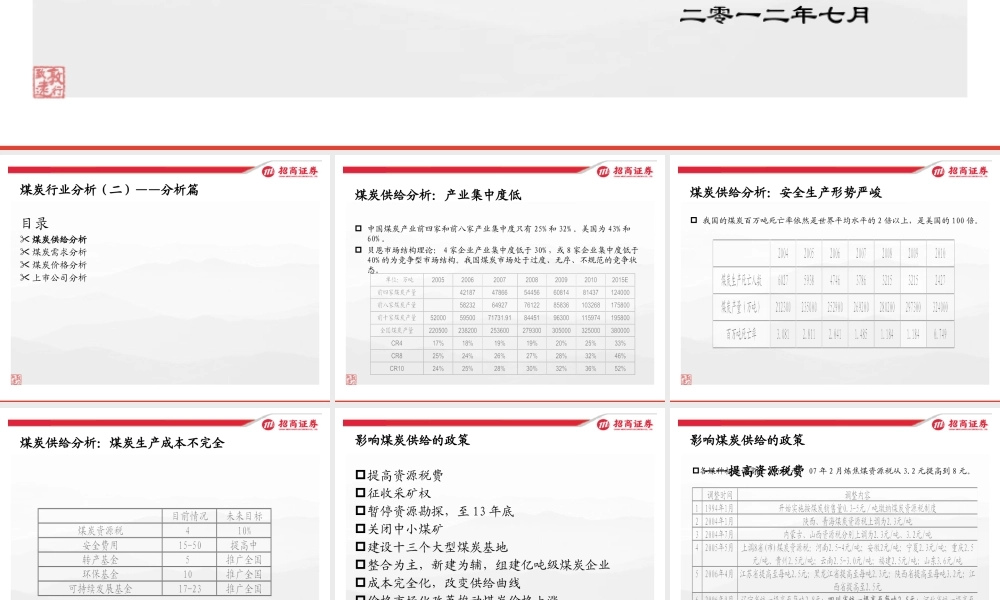Screen dimensions: 1000x600
Task: Click the 2006年4月 table row
Action: (834, 580)
